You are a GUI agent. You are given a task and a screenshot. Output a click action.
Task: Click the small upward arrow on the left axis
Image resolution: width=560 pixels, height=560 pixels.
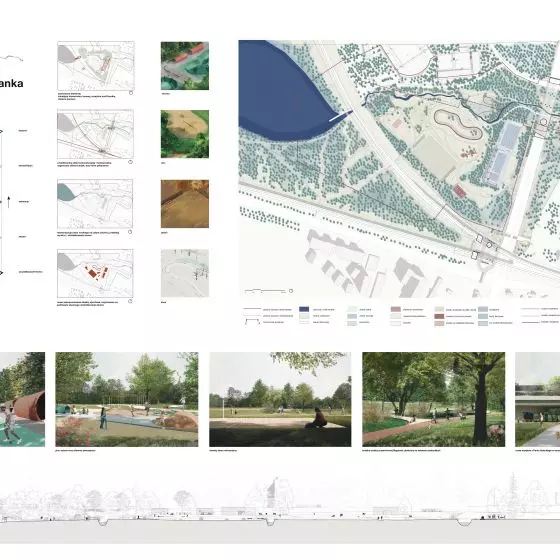point(9,202)
